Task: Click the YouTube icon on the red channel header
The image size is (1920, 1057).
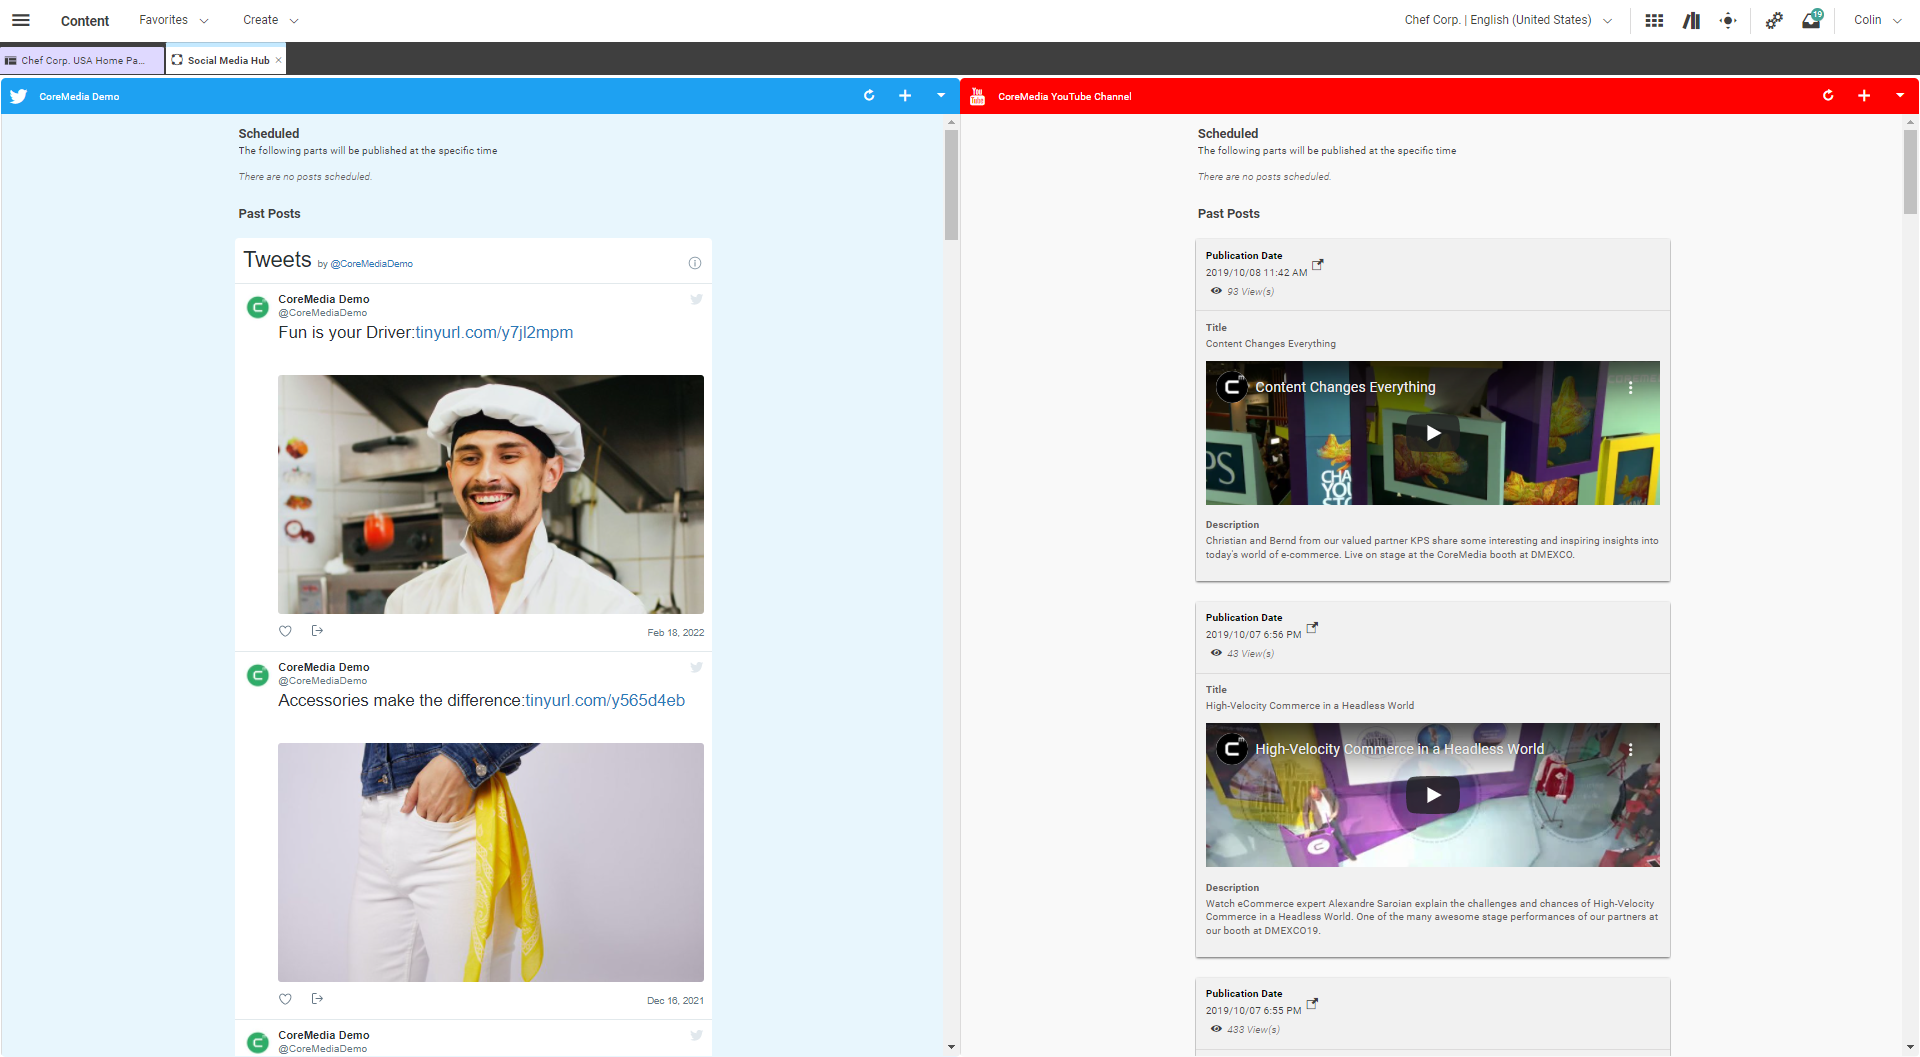Action: (977, 96)
